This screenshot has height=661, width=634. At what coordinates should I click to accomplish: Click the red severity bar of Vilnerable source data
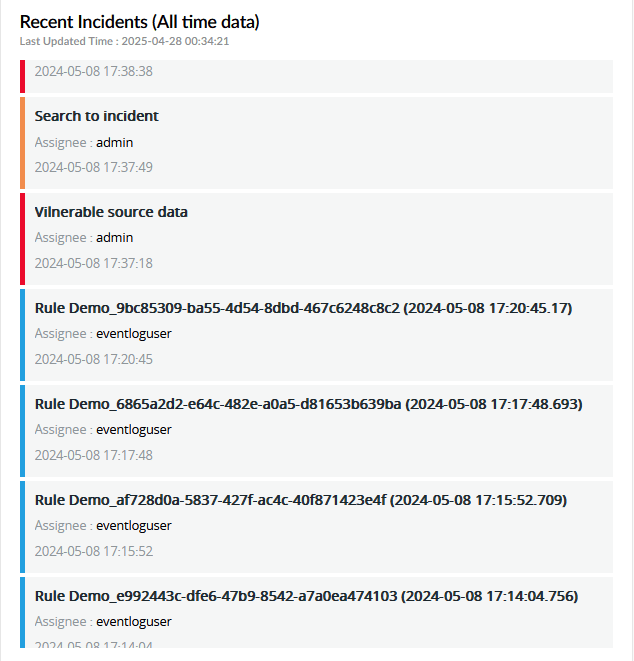pyautogui.click(x=22, y=239)
